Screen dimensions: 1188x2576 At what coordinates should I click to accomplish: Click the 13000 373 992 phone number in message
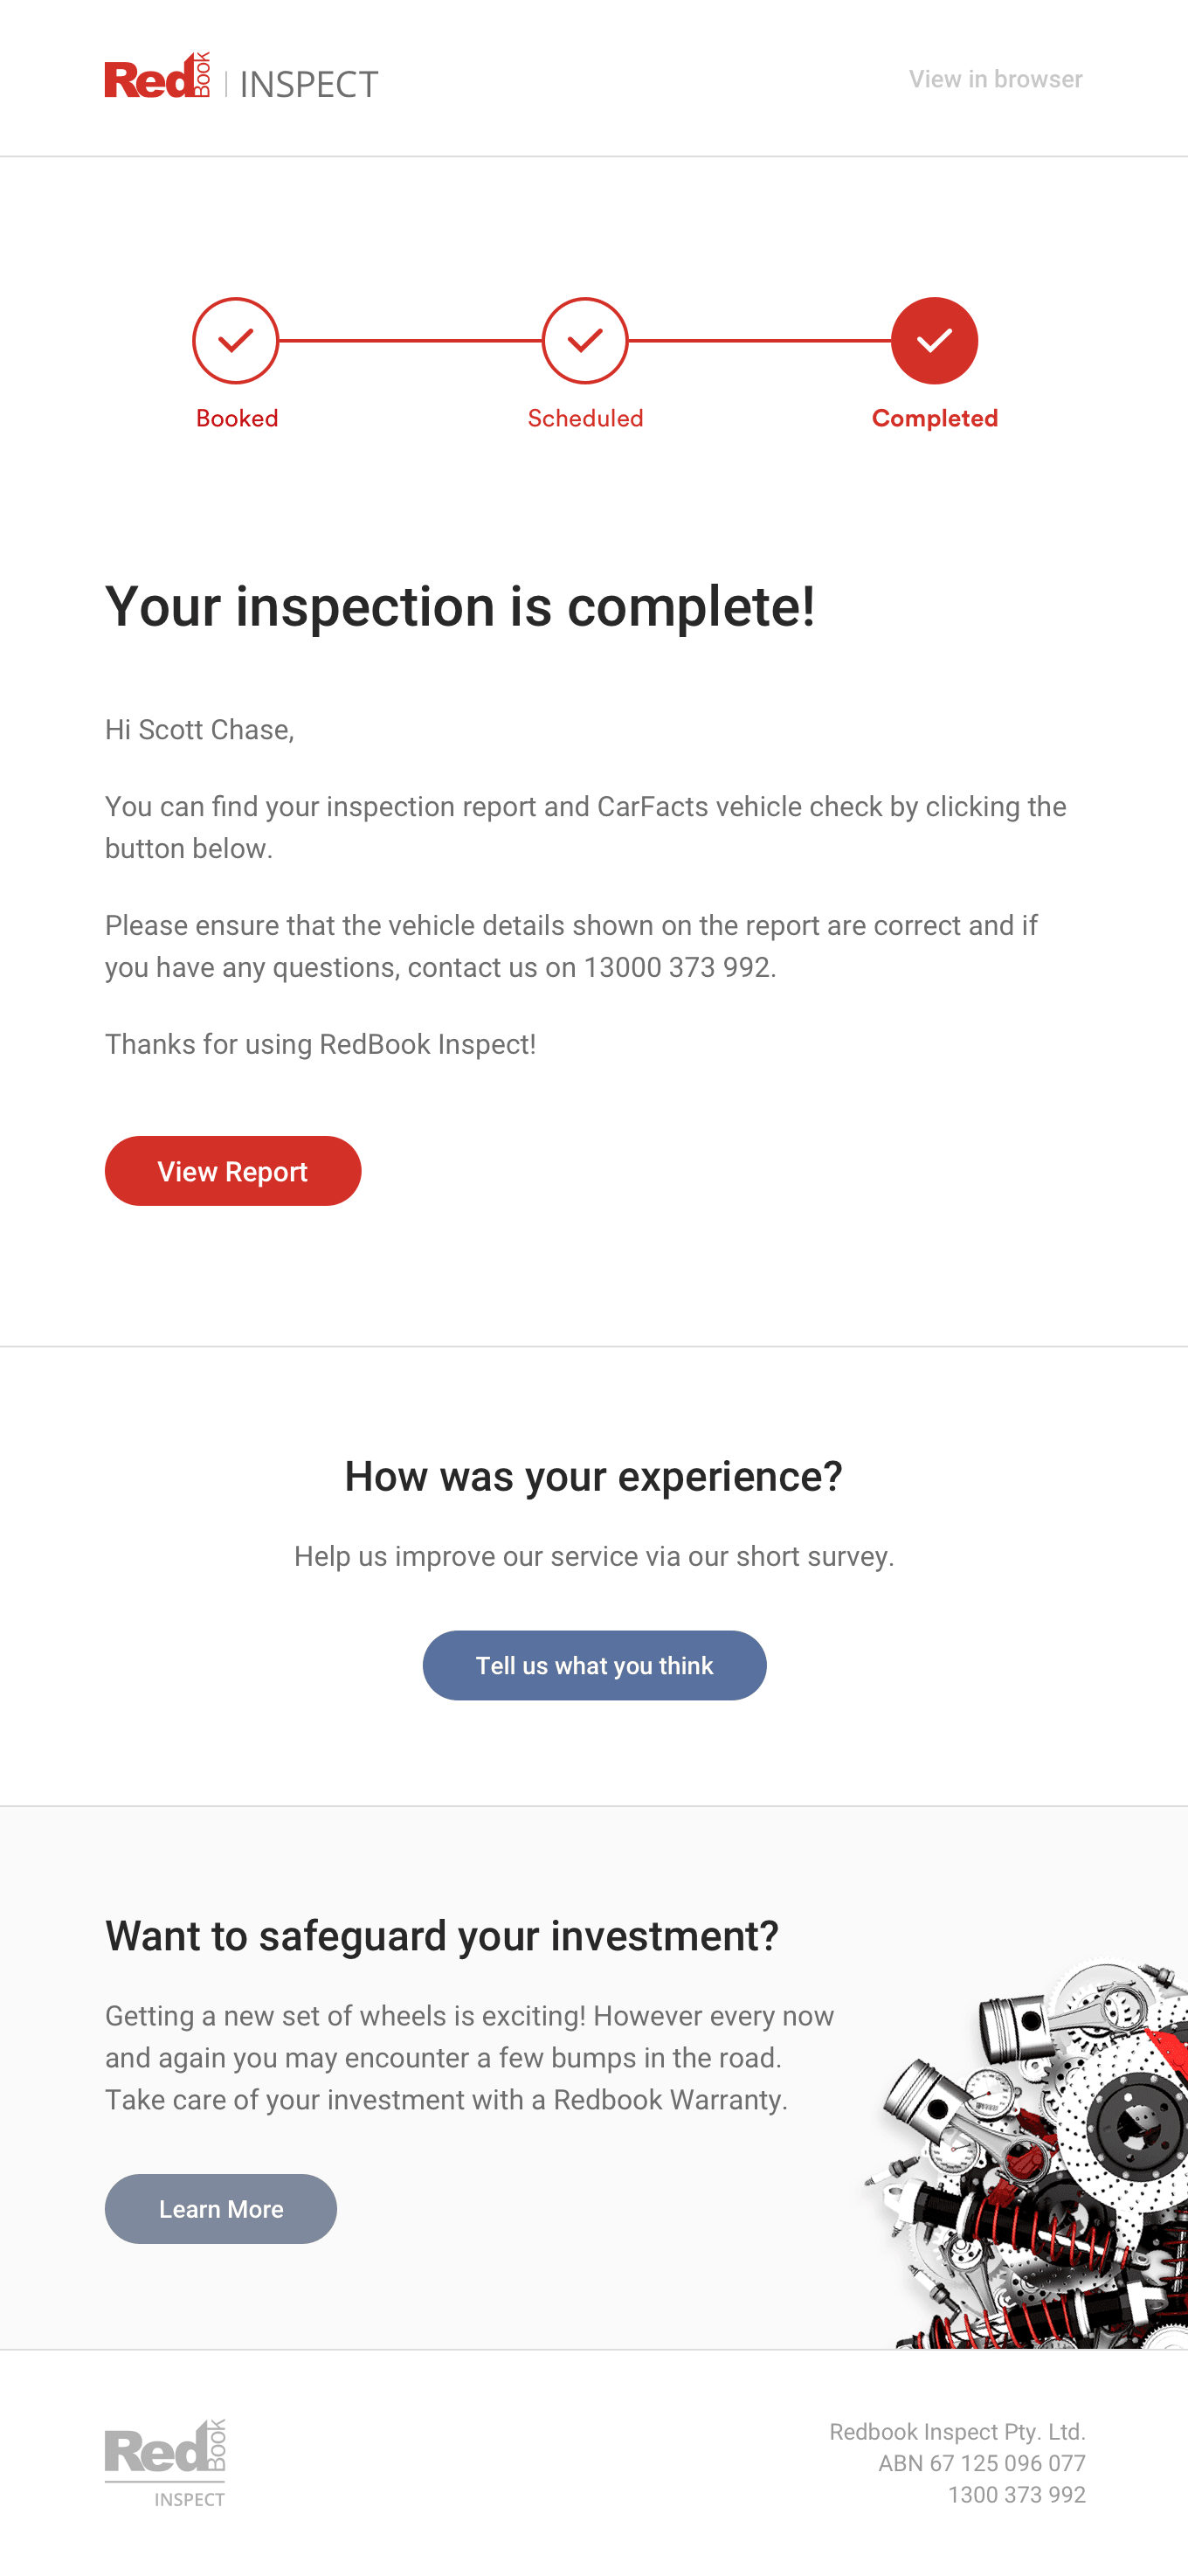point(678,967)
